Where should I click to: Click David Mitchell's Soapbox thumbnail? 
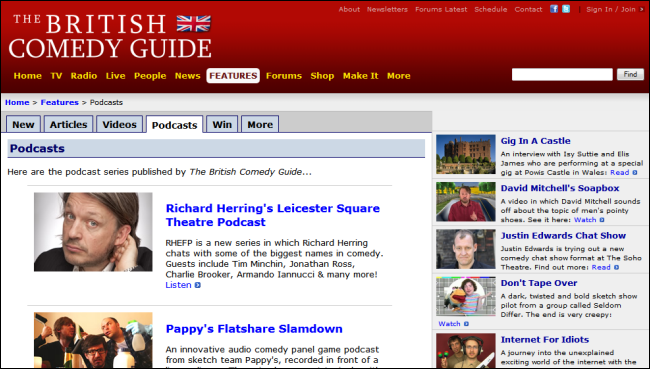466,201
